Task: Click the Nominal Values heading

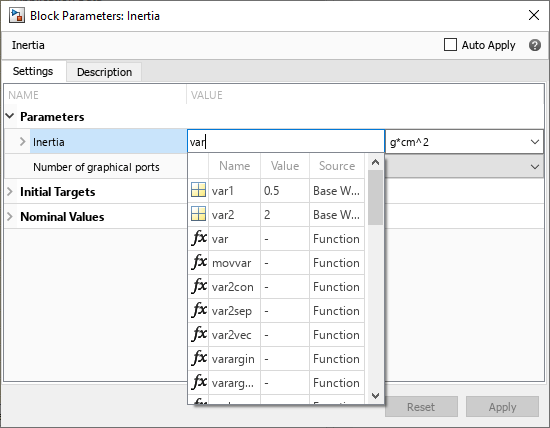Action: click(62, 216)
